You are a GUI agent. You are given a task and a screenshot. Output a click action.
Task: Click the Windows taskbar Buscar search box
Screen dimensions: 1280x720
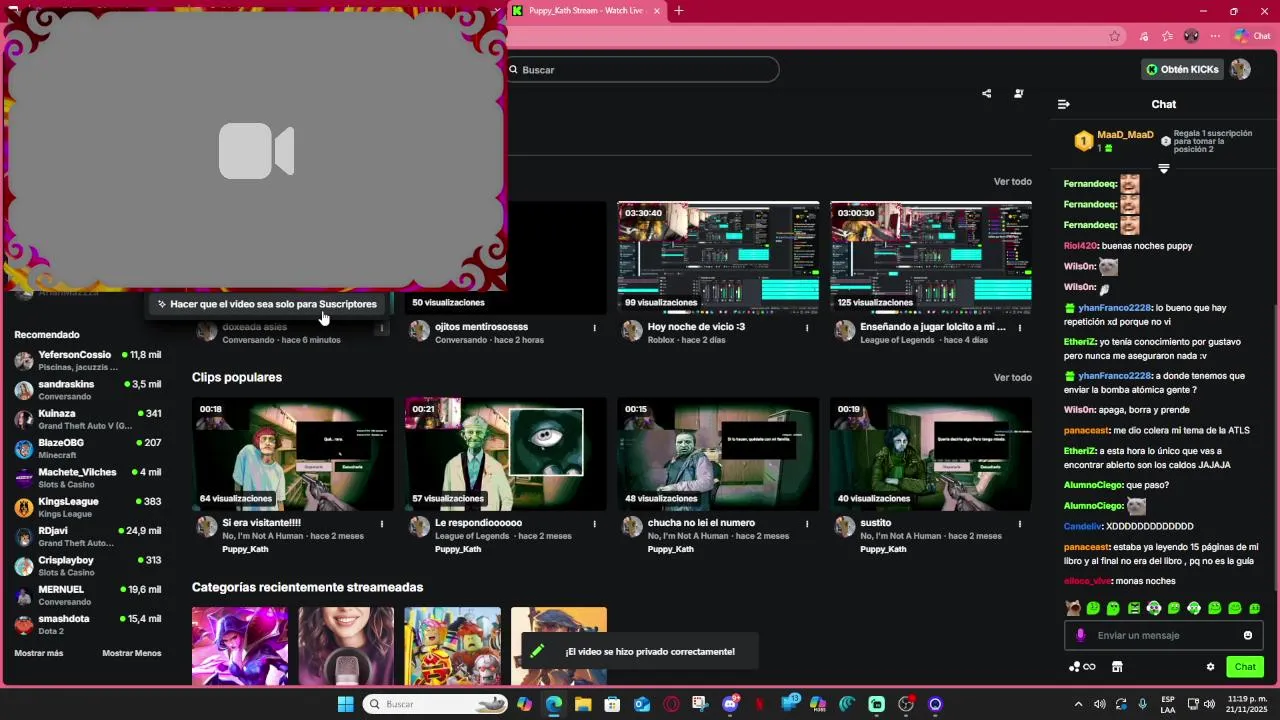coord(436,704)
